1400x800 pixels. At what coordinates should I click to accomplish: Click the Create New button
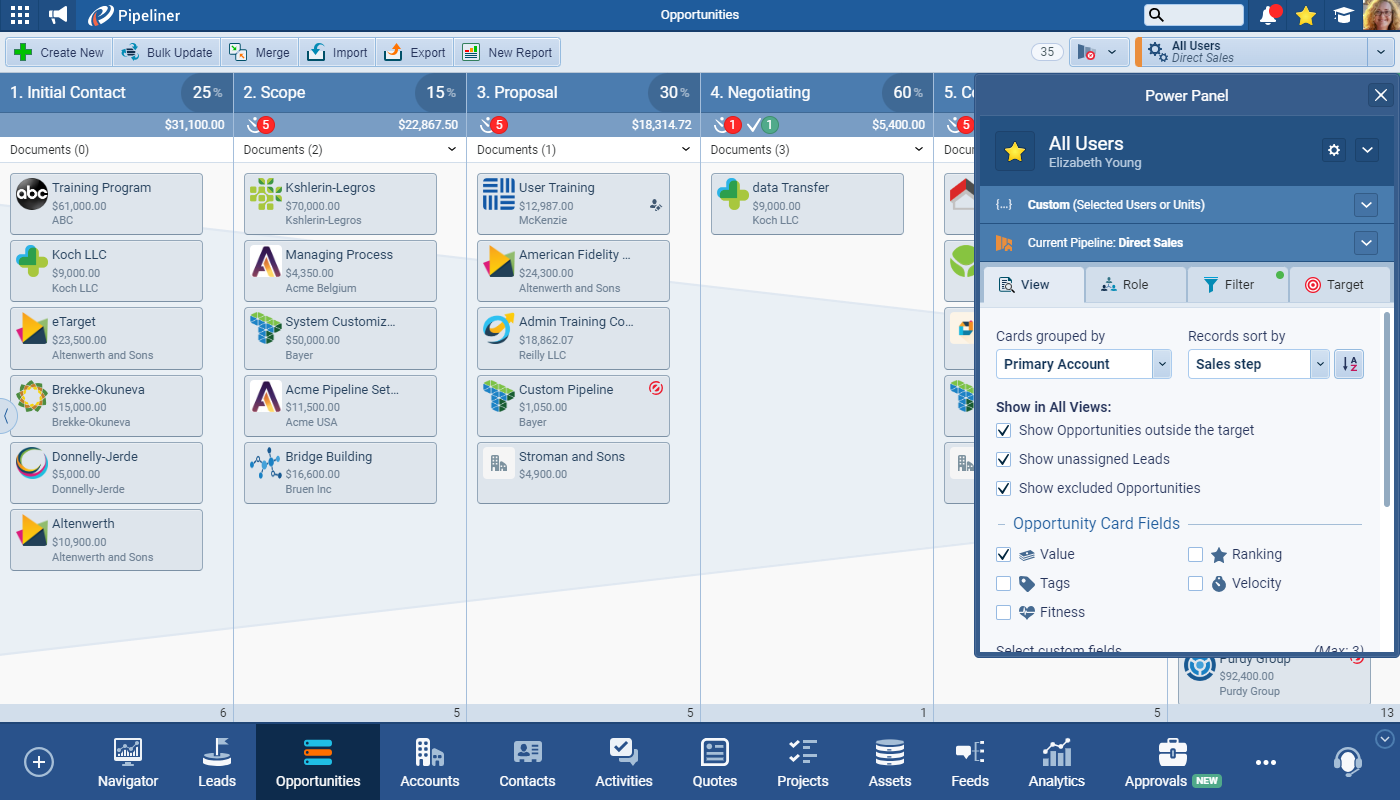click(59, 53)
